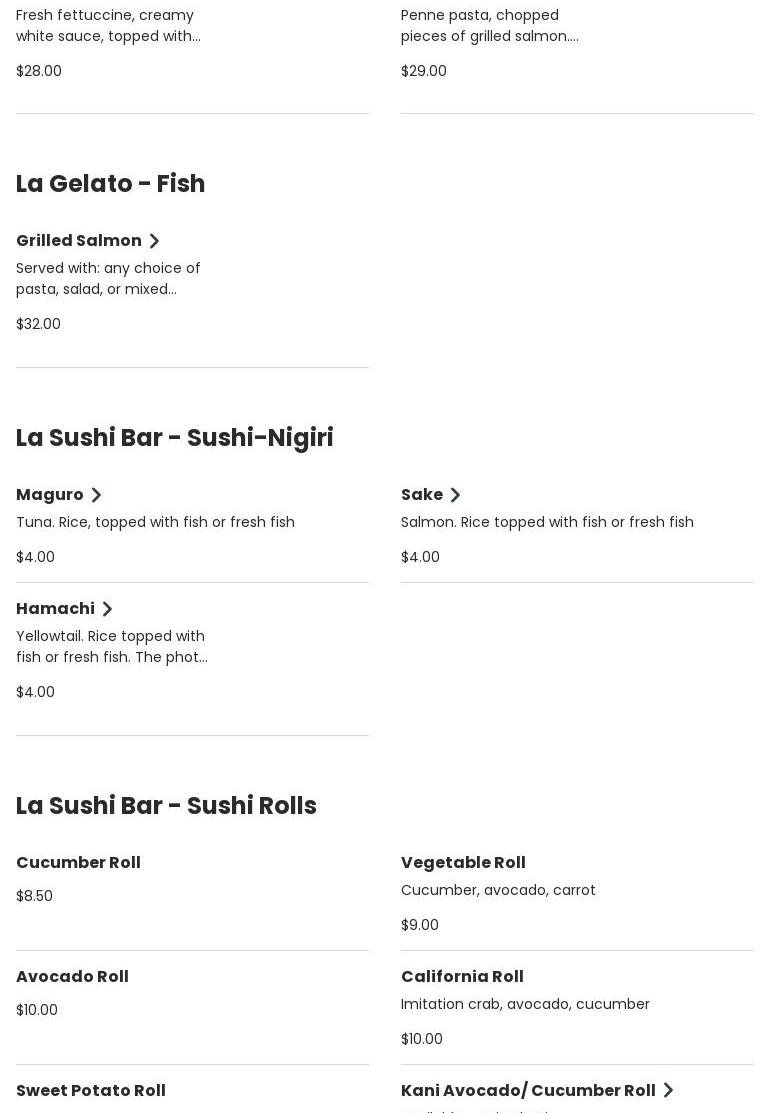Pick the California Roll item
Screen dimensions: 770x1113
462,977
